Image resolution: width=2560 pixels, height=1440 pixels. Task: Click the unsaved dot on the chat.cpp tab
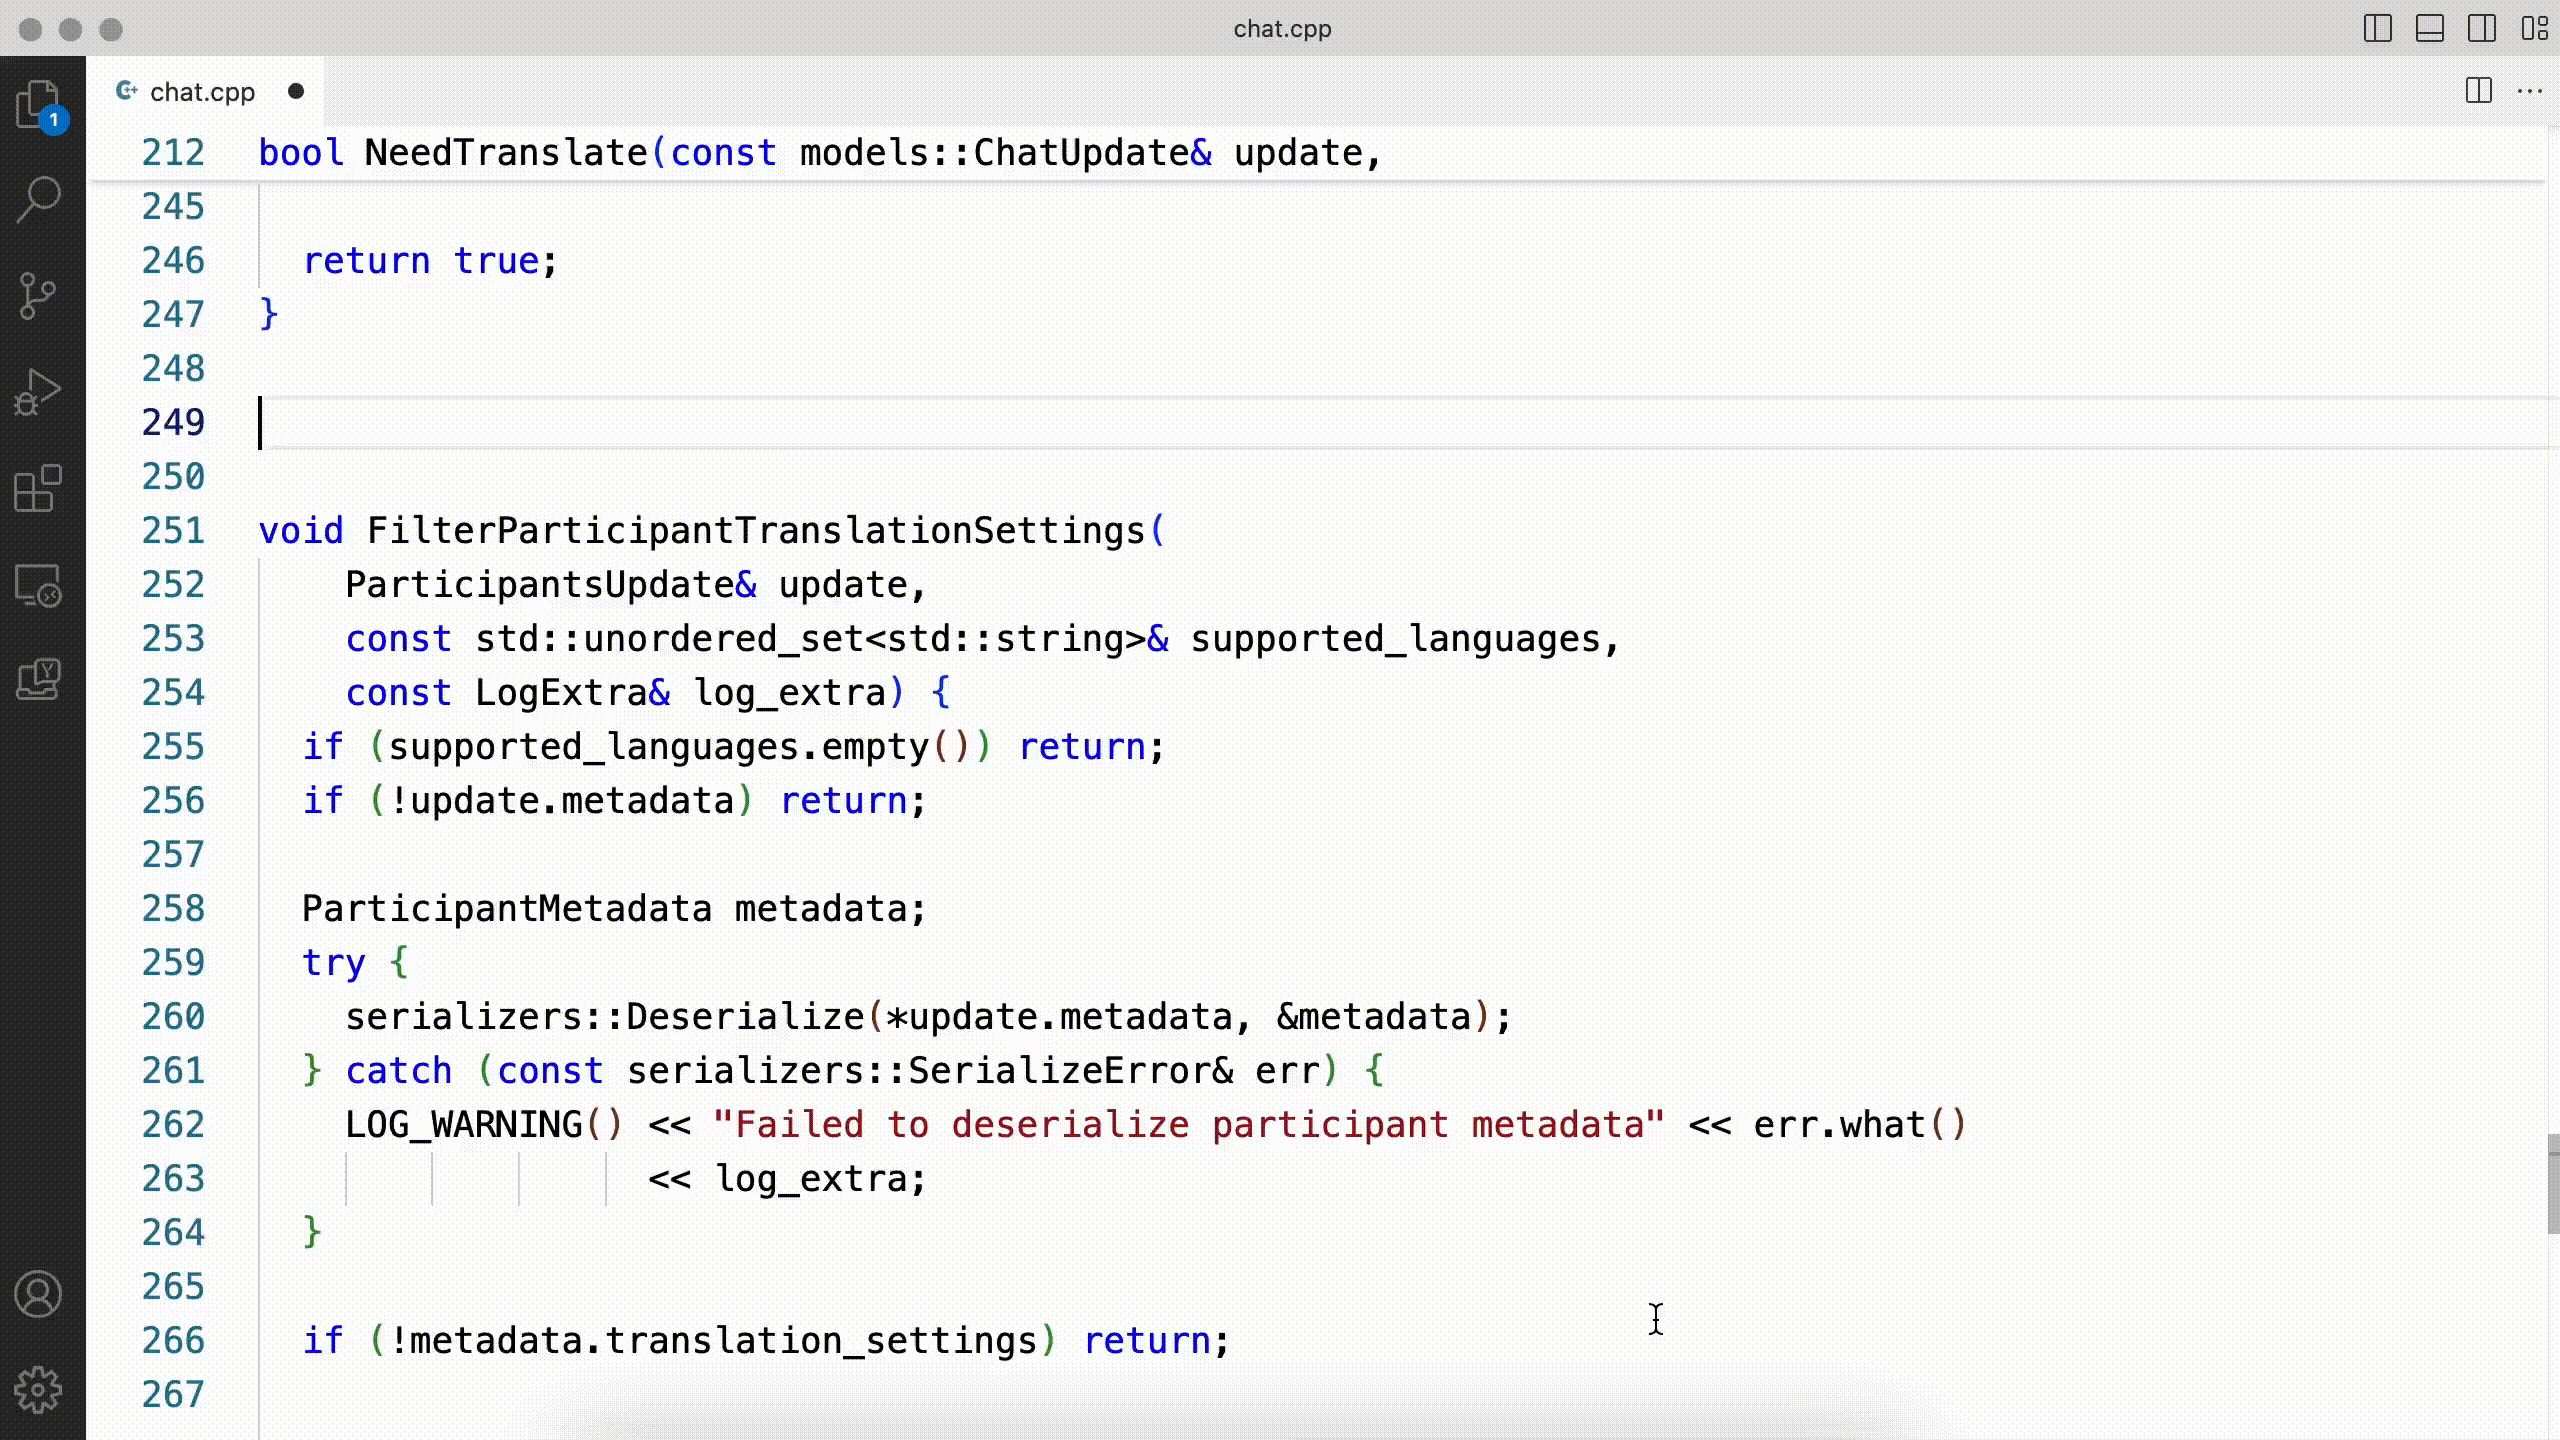pos(296,91)
